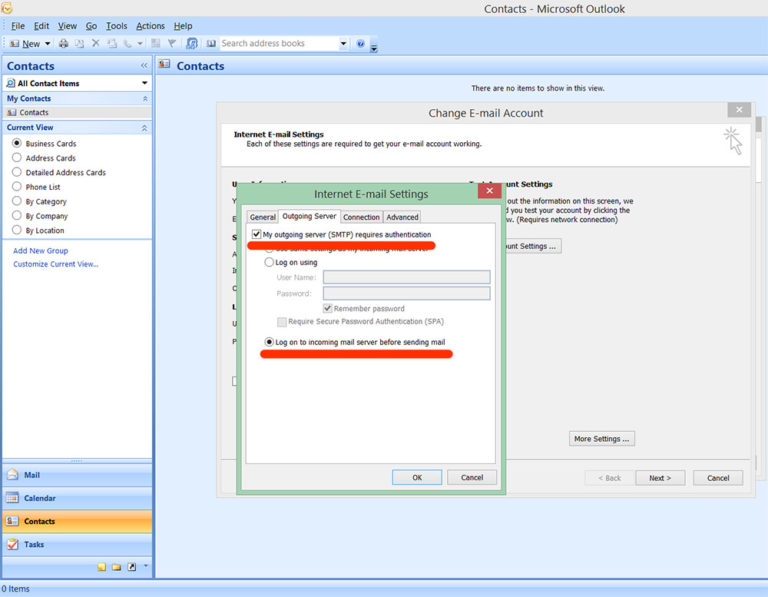
Task: Click the Search address books field
Action: pyautogui.click(x=279, y=44)
